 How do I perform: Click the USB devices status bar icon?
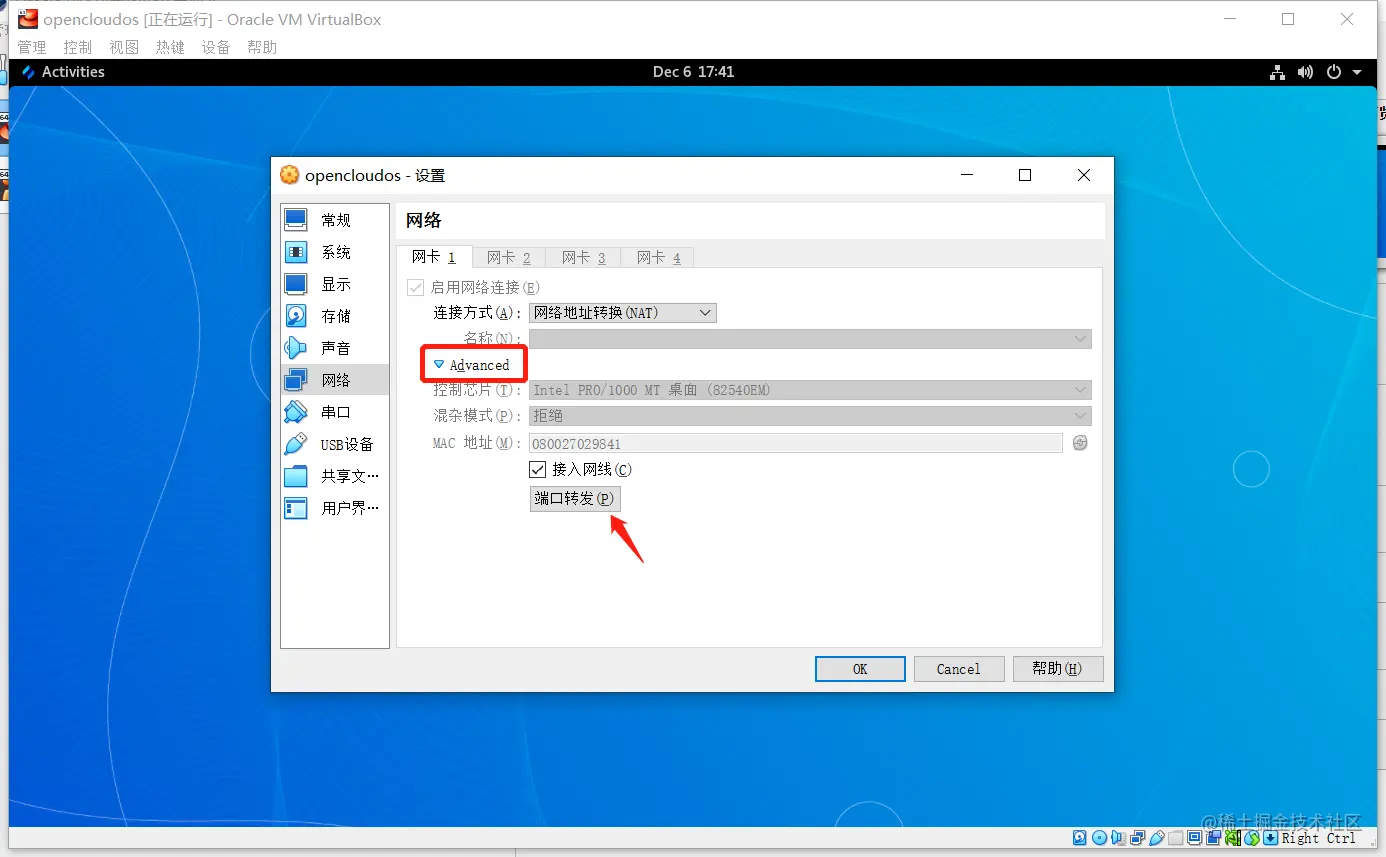pos(1156,838)
